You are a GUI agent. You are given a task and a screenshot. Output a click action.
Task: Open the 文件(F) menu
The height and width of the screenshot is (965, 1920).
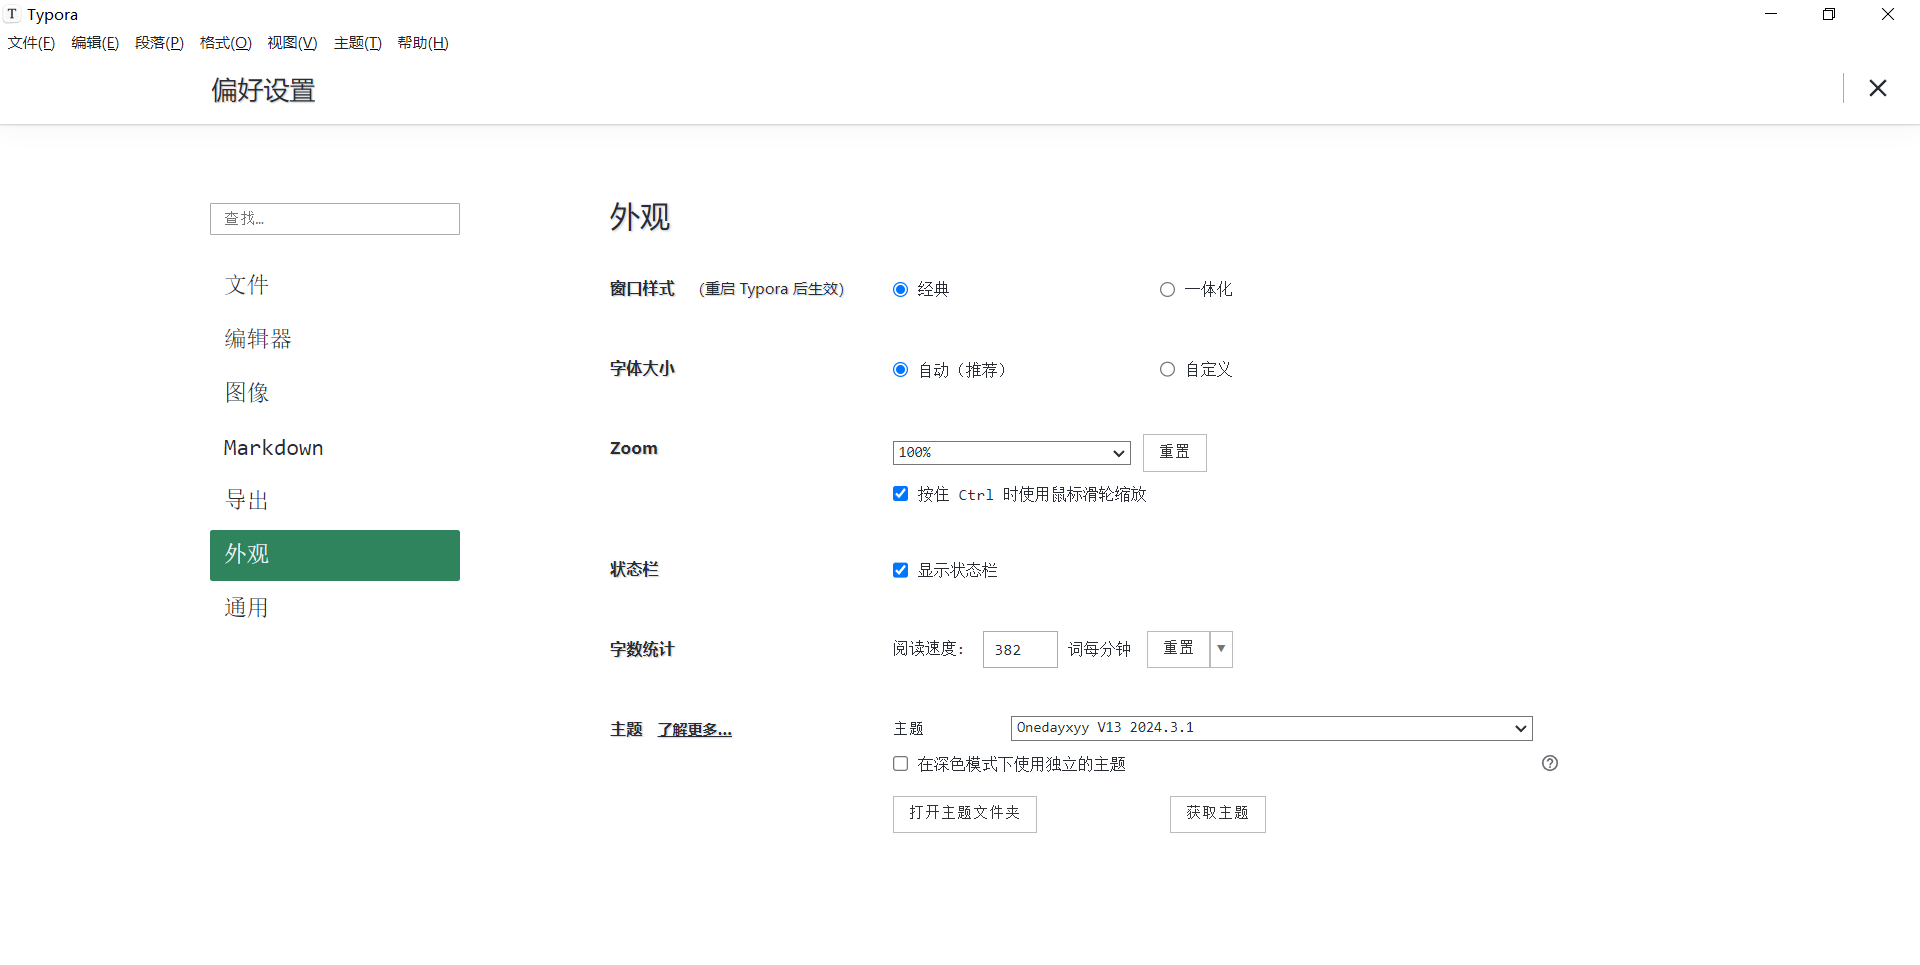[31, 43]
